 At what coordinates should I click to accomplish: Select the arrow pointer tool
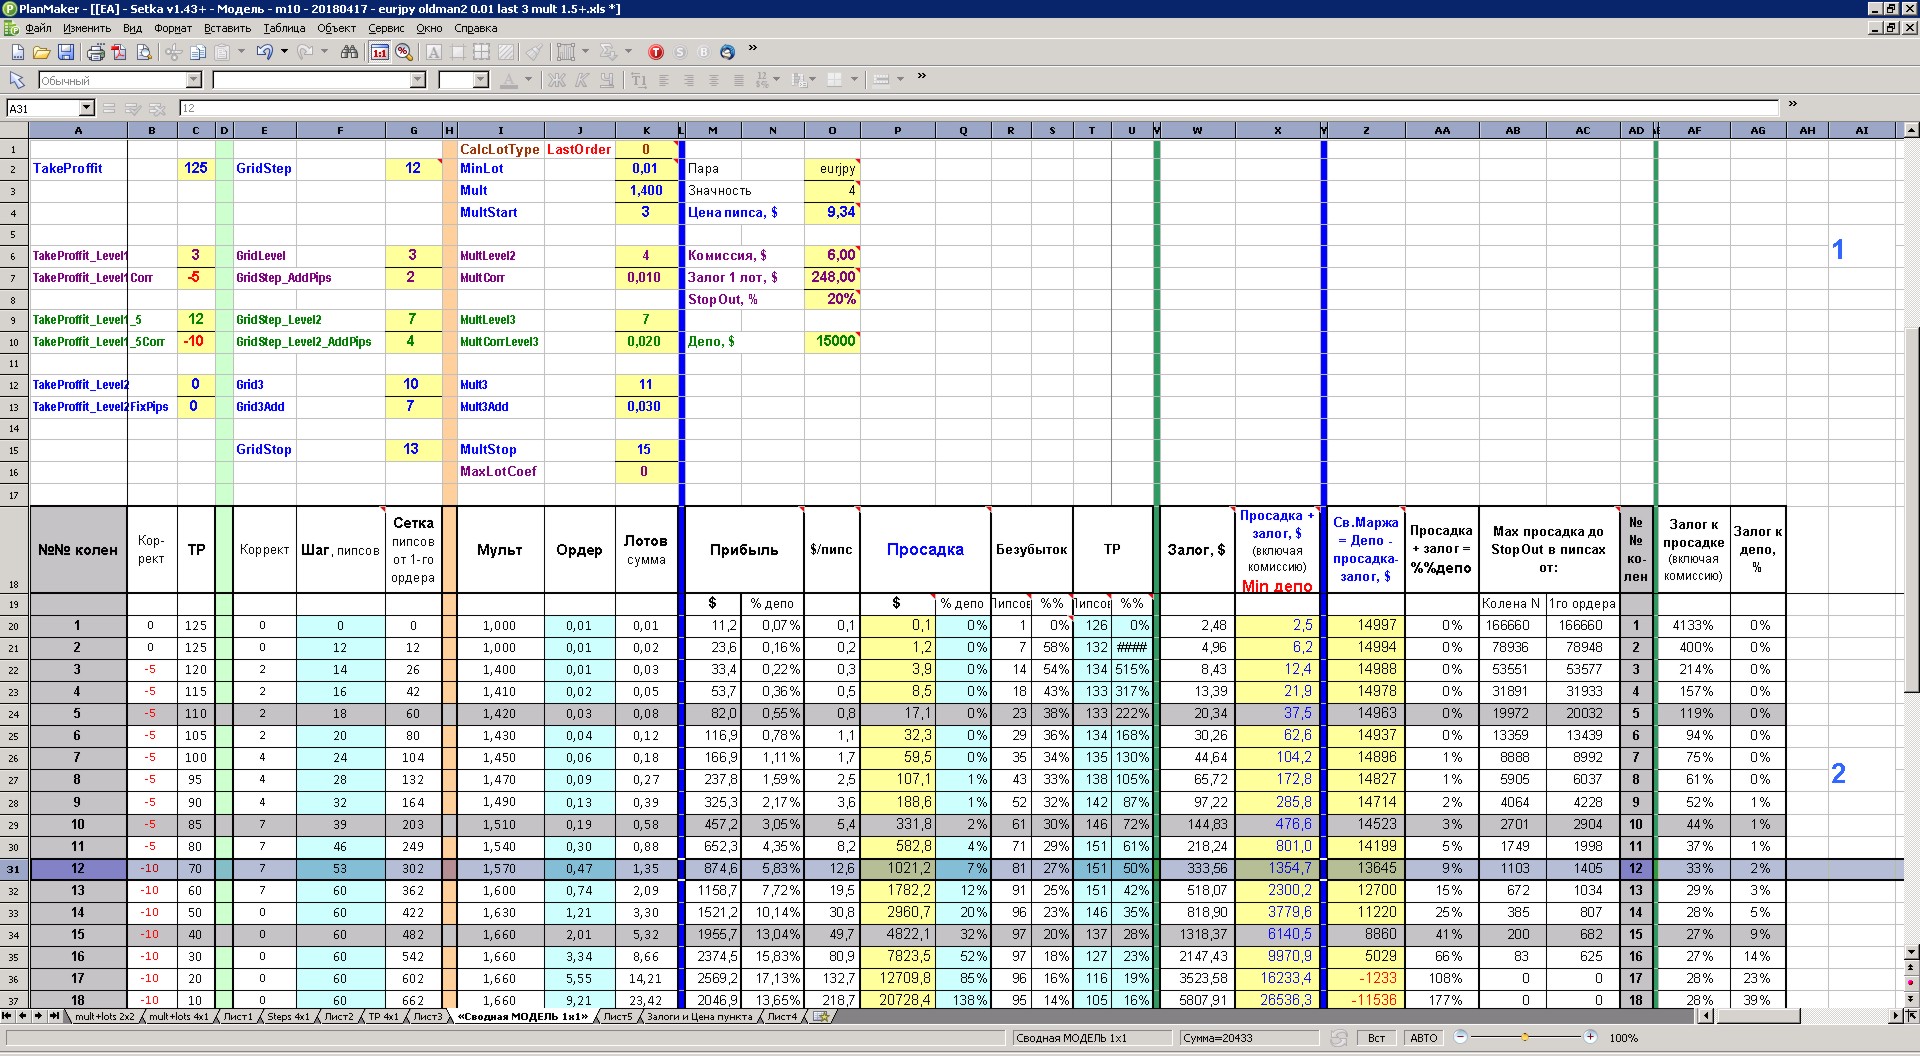[17, 80]
